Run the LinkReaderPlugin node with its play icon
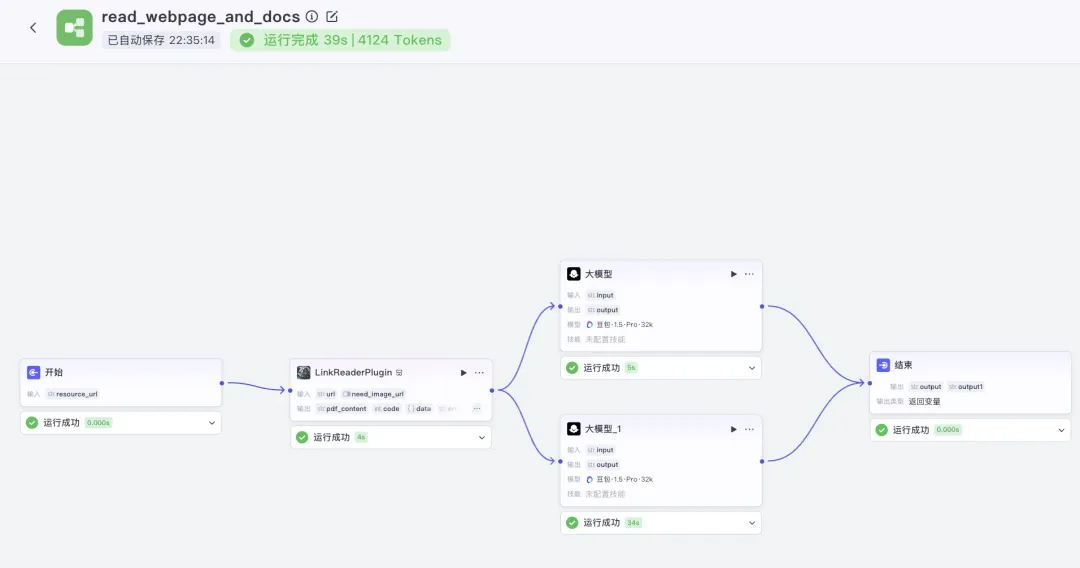The height and width of the screenshot is (568, 1080). pyautogui.click(x=464, y=372)
